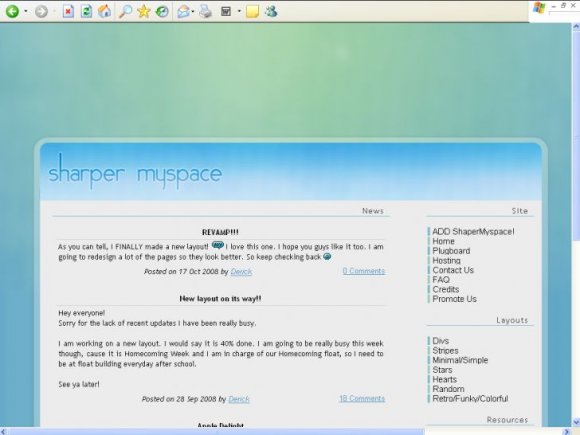The height and width of the screenshot is (435, 580).
Task: Click the Layouts section heading
Action: click(512, 320)
